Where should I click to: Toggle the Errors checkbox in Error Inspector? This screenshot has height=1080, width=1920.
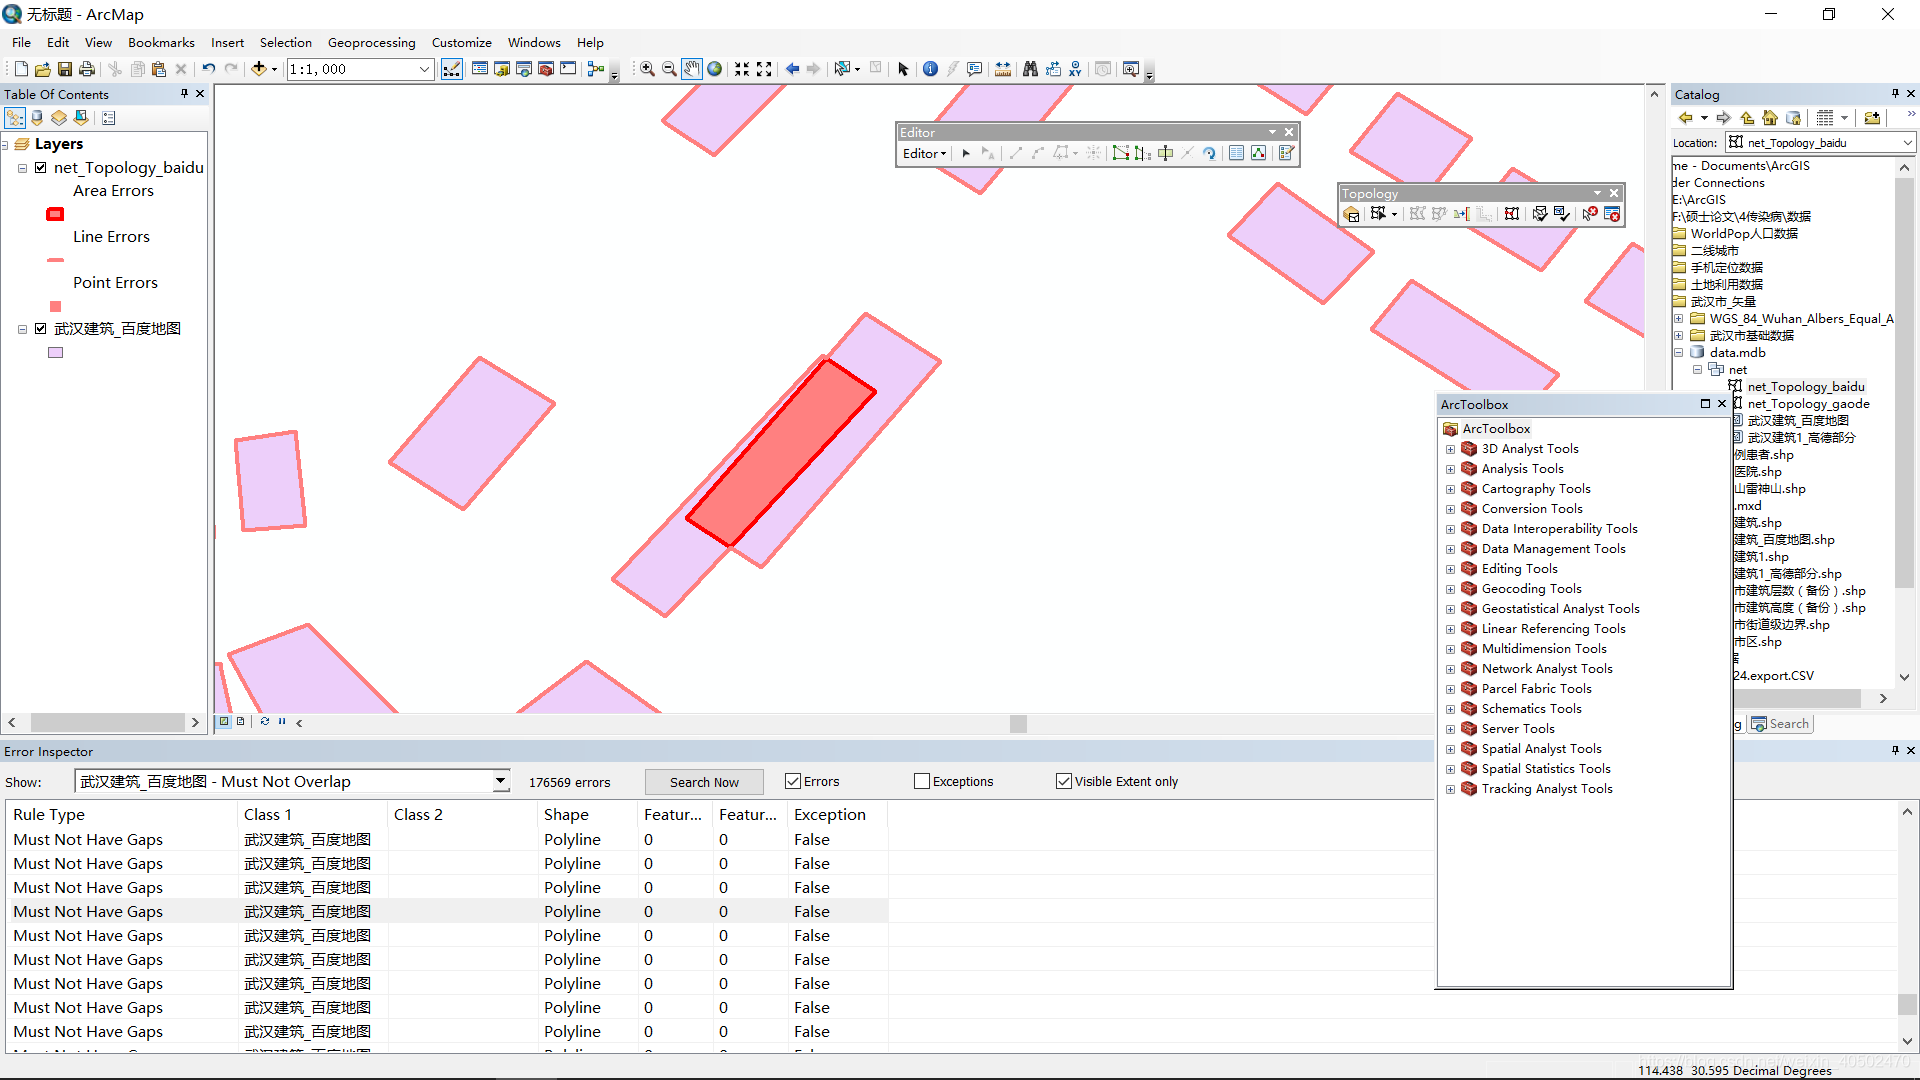click(x=791, y=781)
